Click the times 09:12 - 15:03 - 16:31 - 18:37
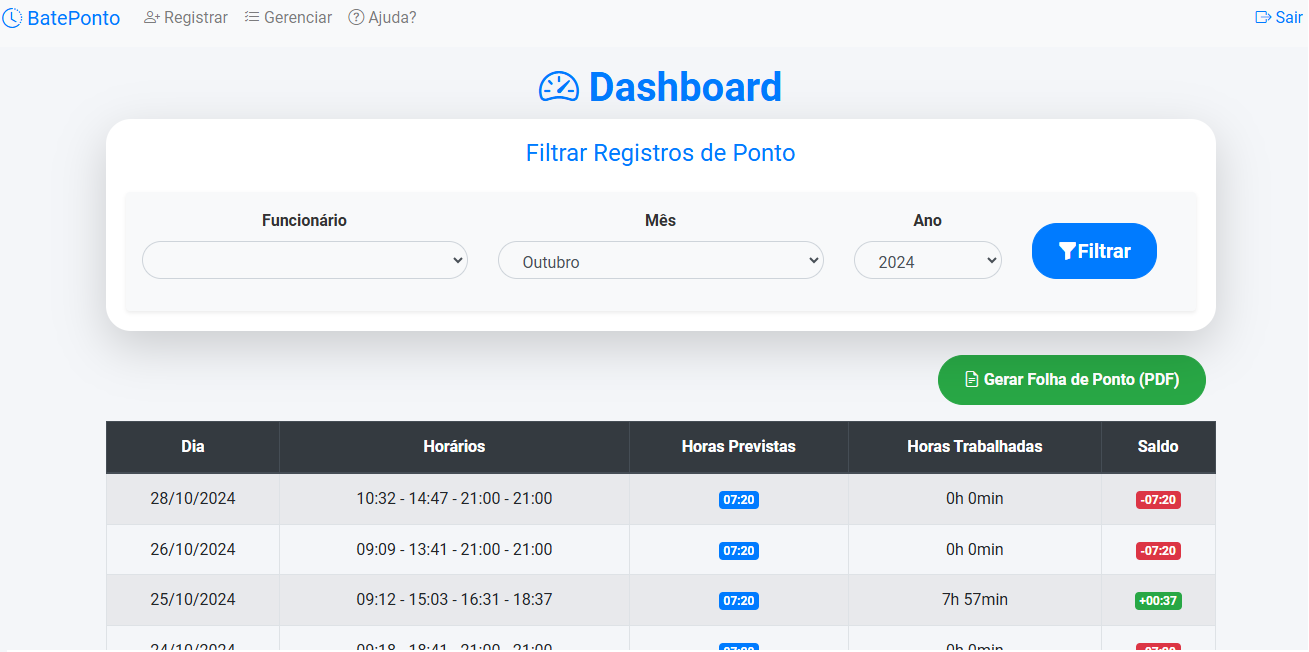The height and width of the screenshot is (652, 1309). coord(454,600)
